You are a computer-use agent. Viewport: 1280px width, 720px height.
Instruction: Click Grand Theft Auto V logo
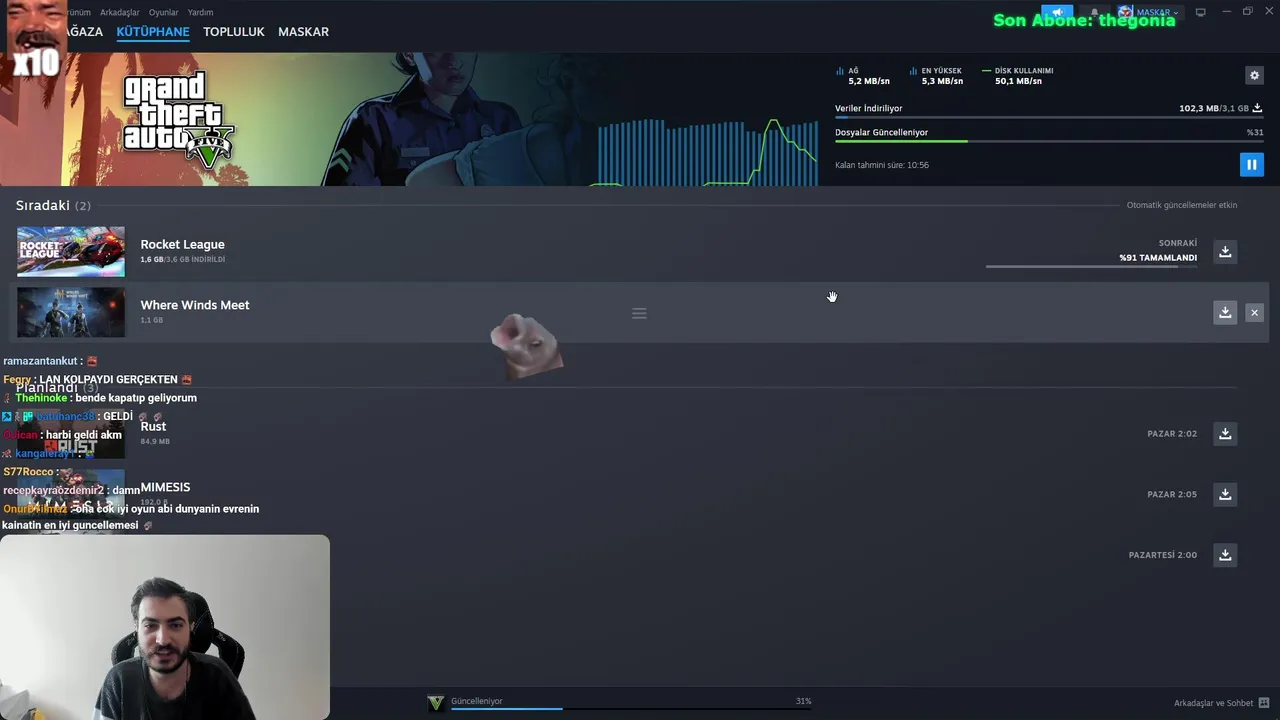pyautogui.click(x=178, y=119)
